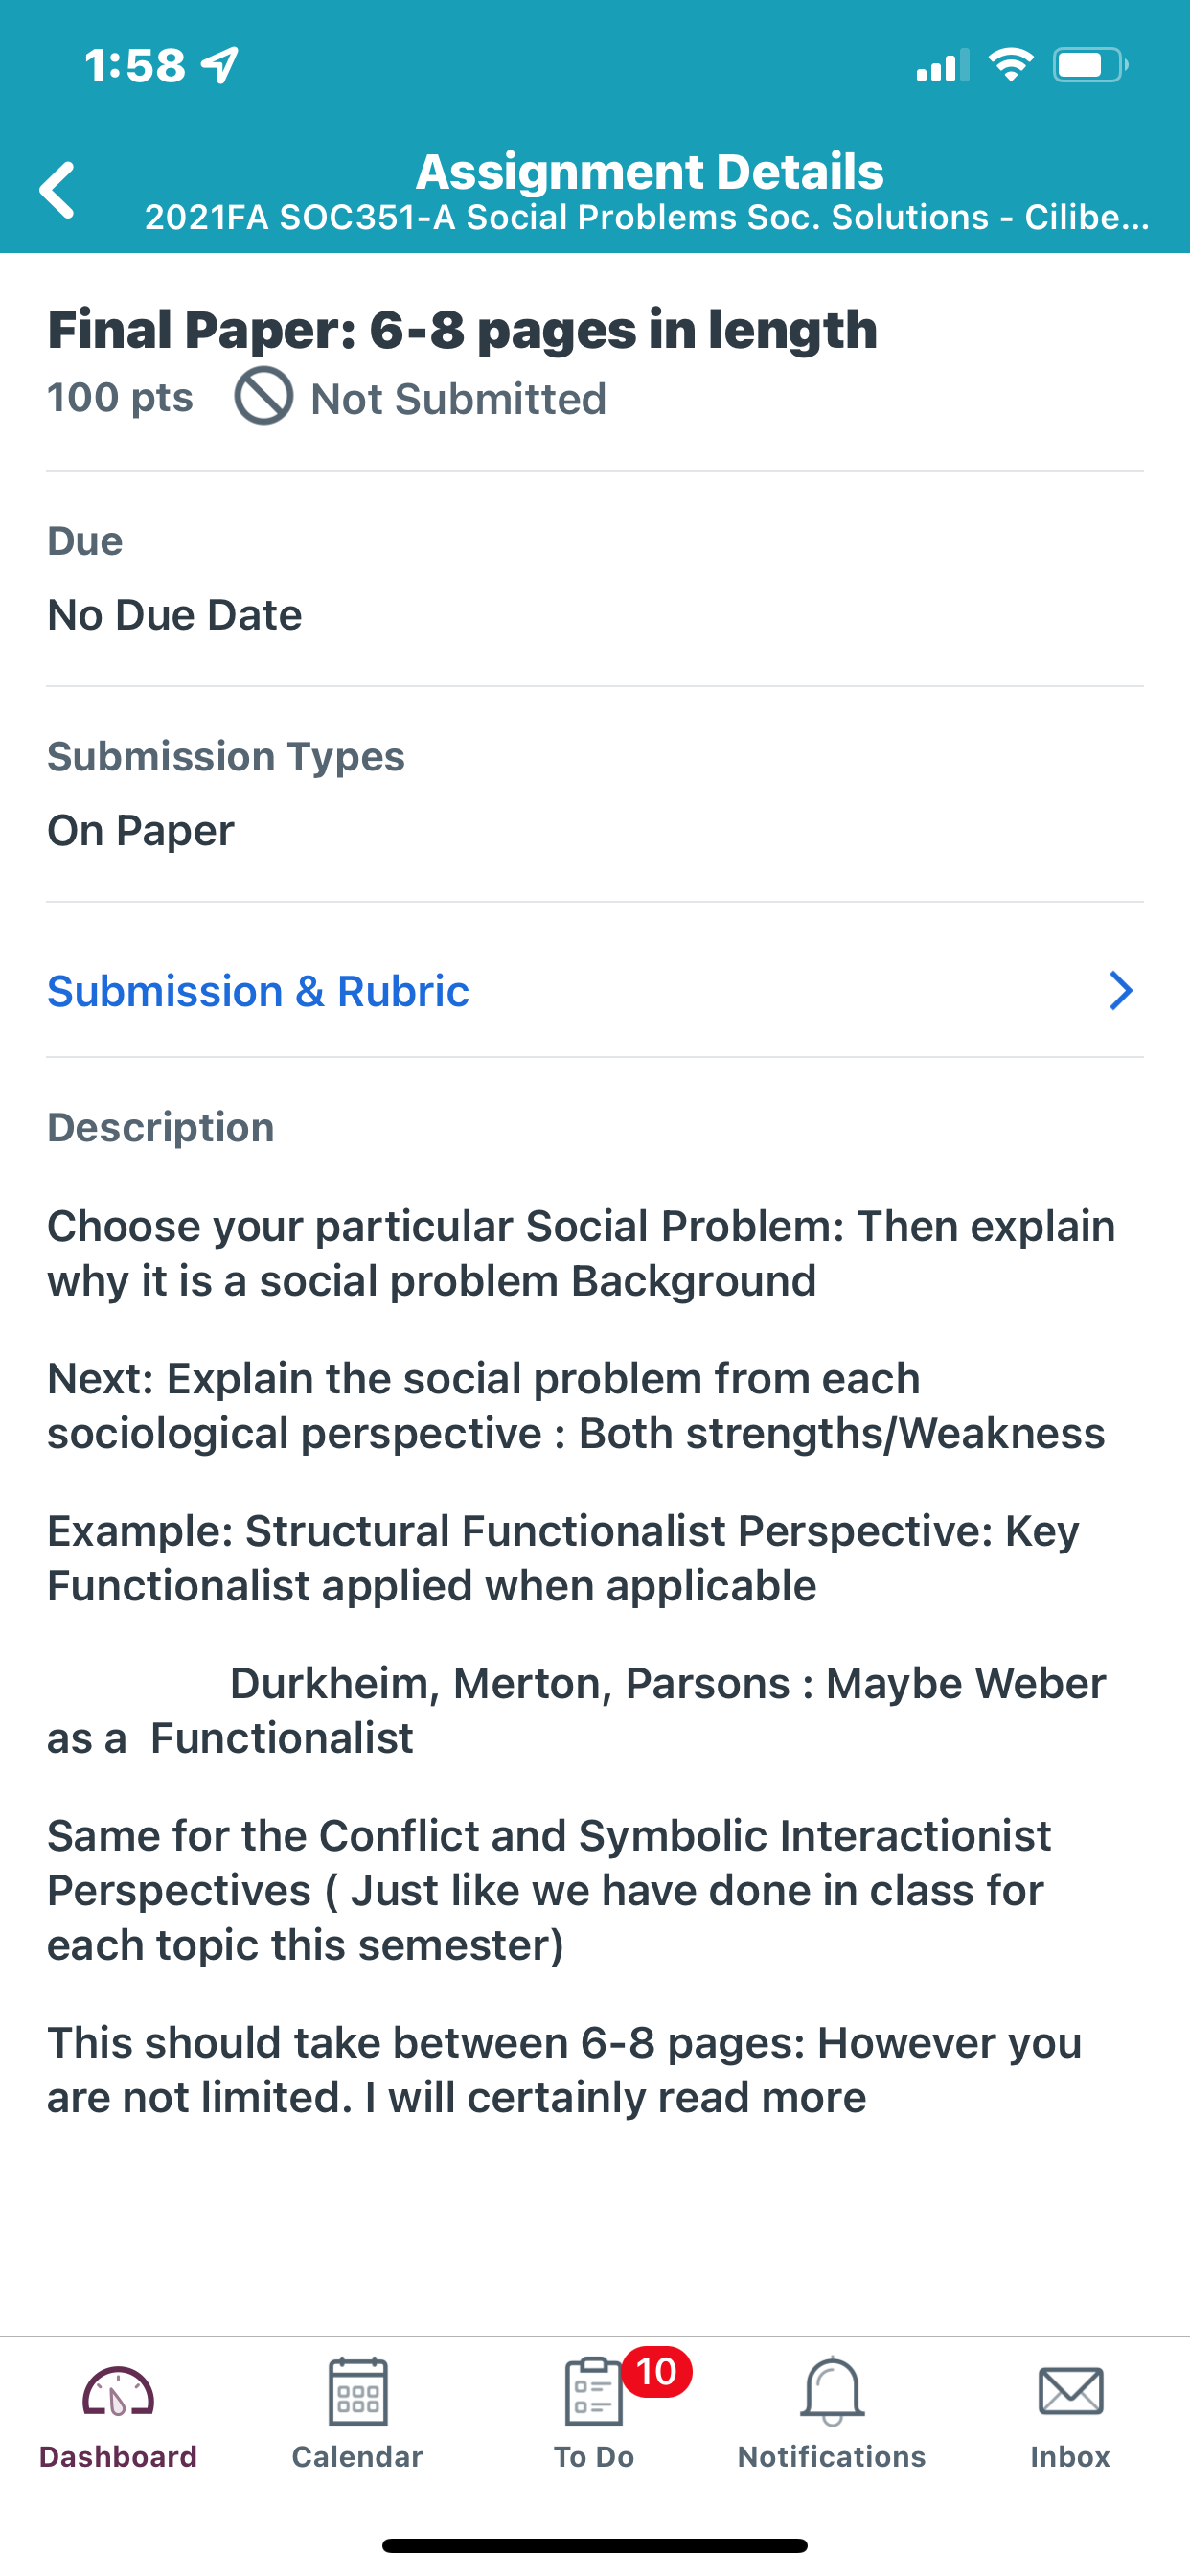Tap the Wi-Fi status icon

click(x=1011, y=65)
